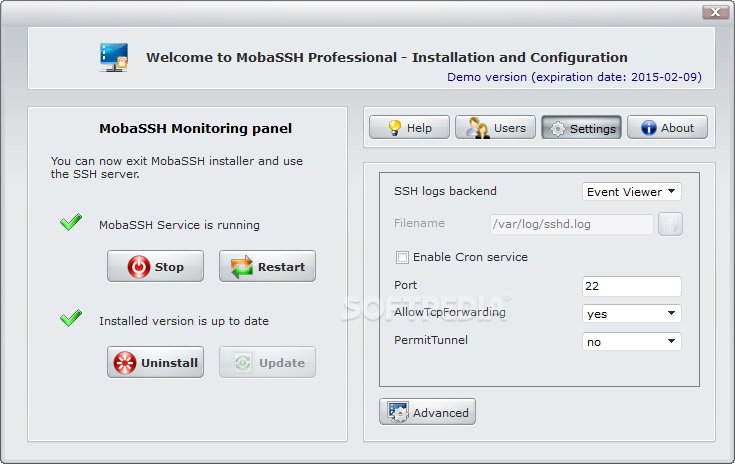Screen dimensions: 735x464
Task: Open the Users tab
Action: (495, 127)
